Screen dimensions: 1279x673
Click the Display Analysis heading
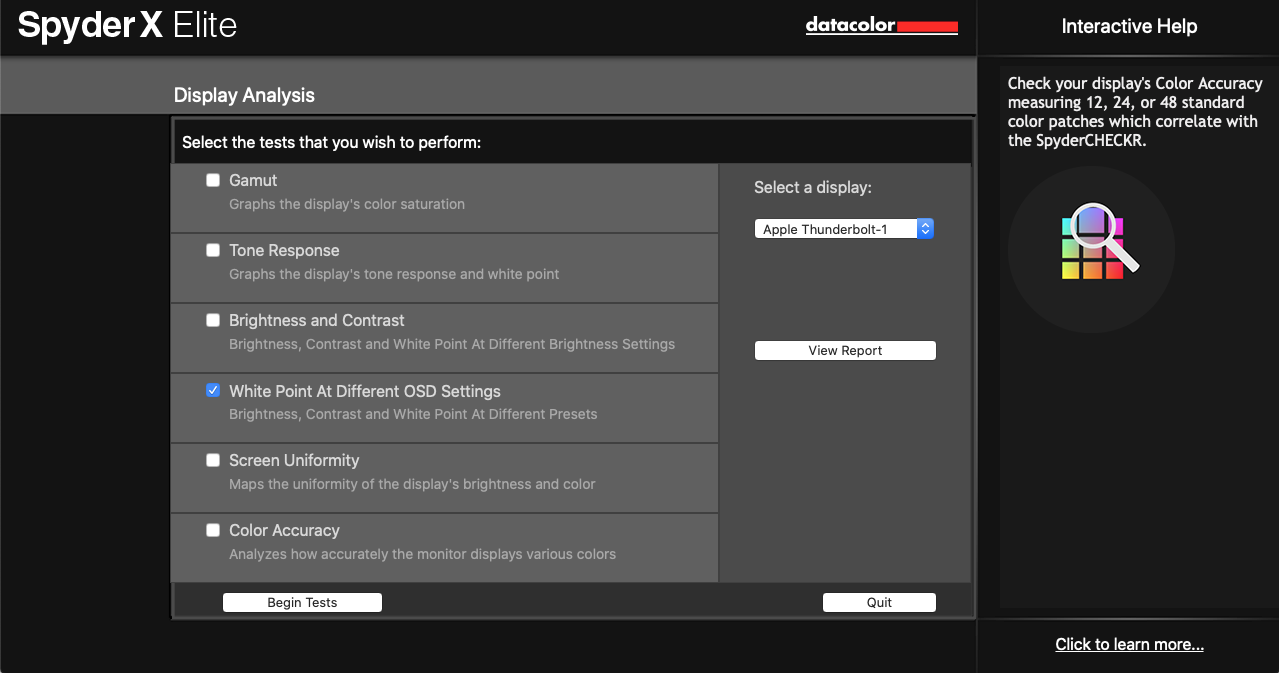244,95
